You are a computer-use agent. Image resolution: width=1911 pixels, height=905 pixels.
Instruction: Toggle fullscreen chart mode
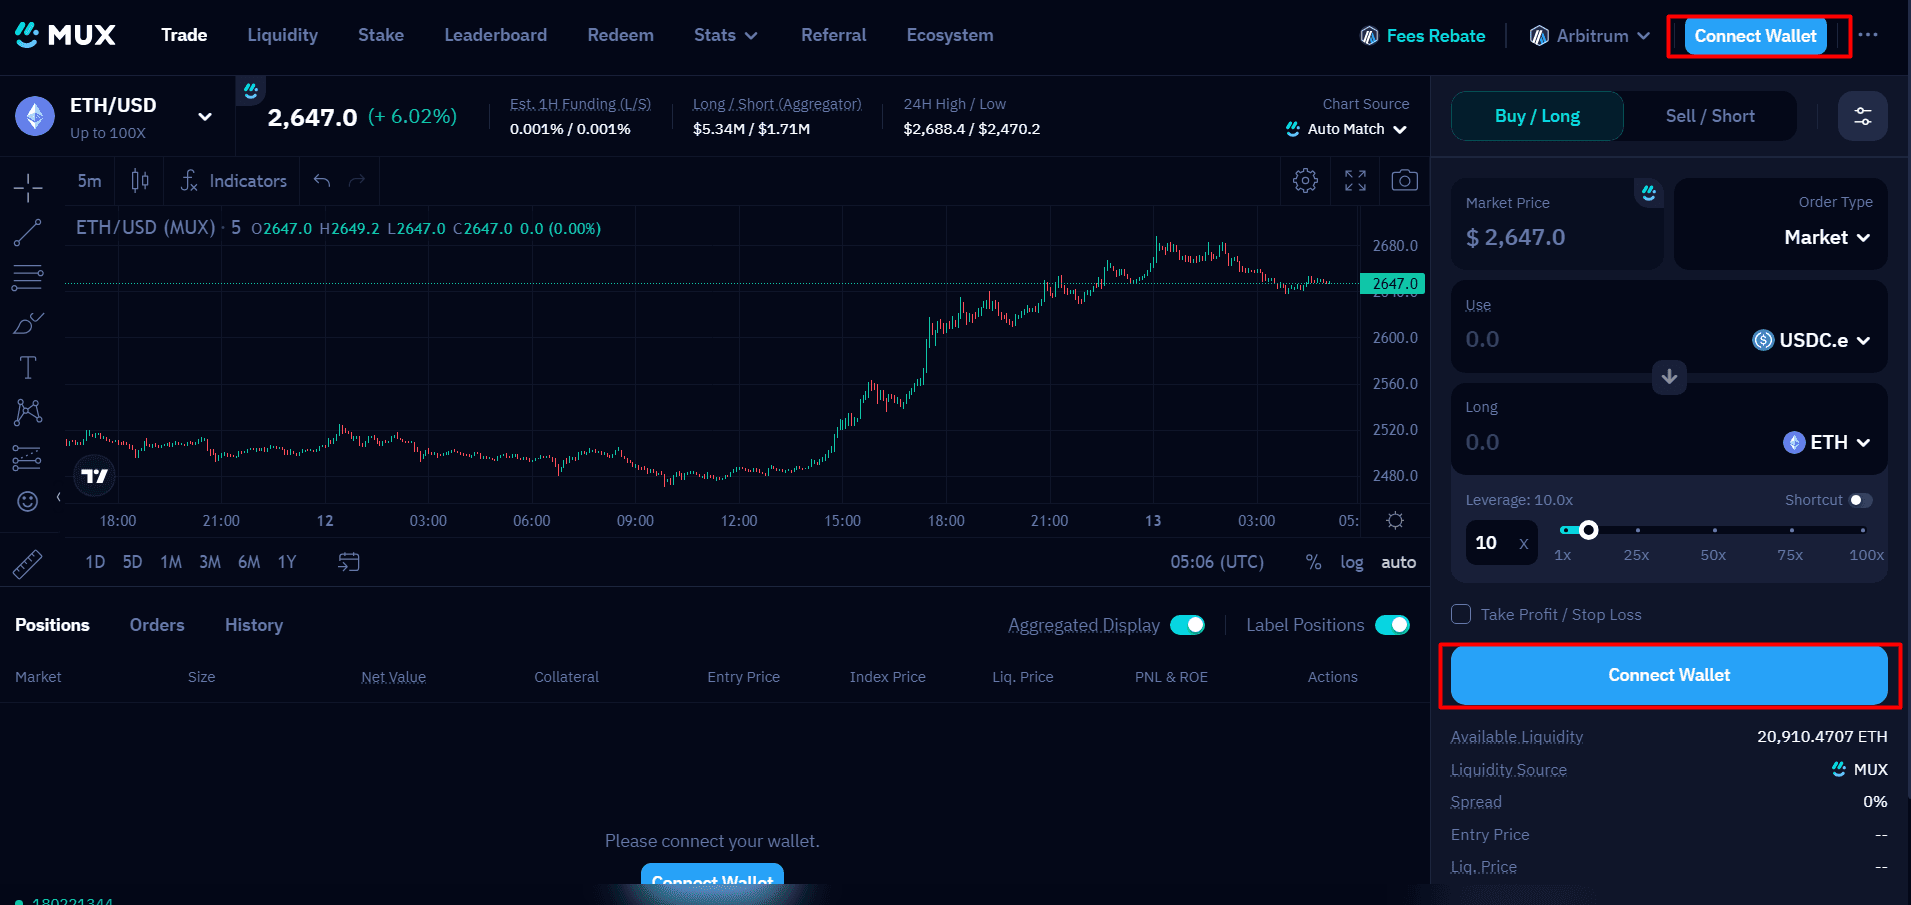(1355, 180)
